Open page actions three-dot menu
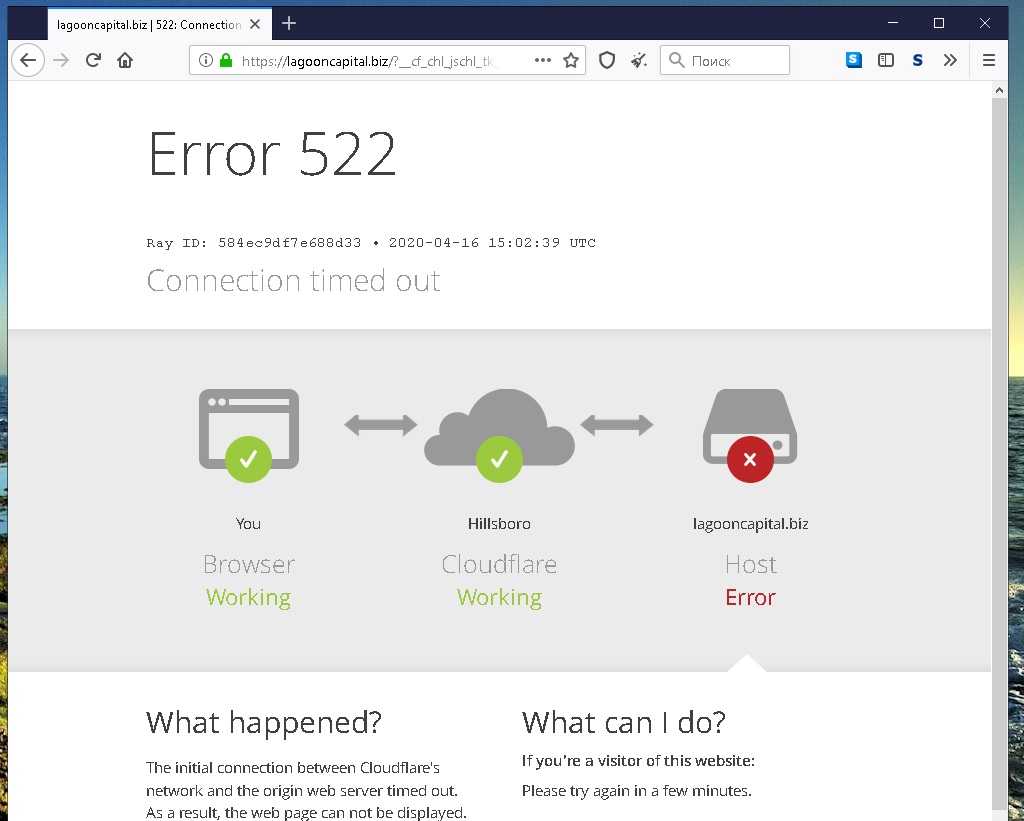Image resolution: width=1024 pixels, height=821 pixels. (543, 61)
